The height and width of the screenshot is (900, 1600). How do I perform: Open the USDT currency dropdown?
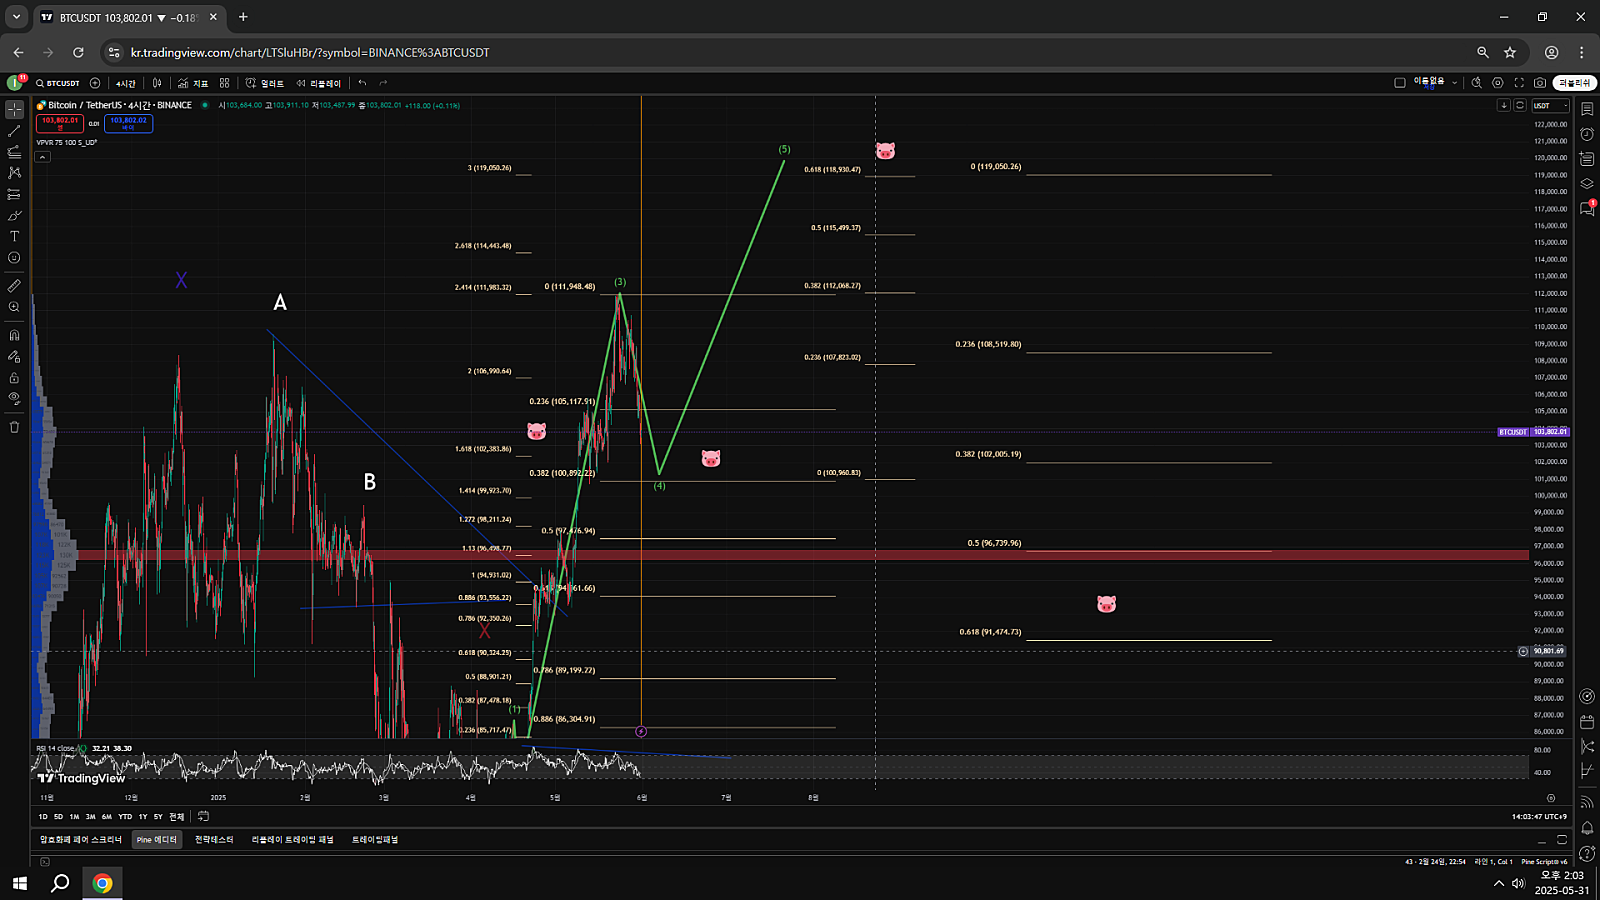(1551, 105)
